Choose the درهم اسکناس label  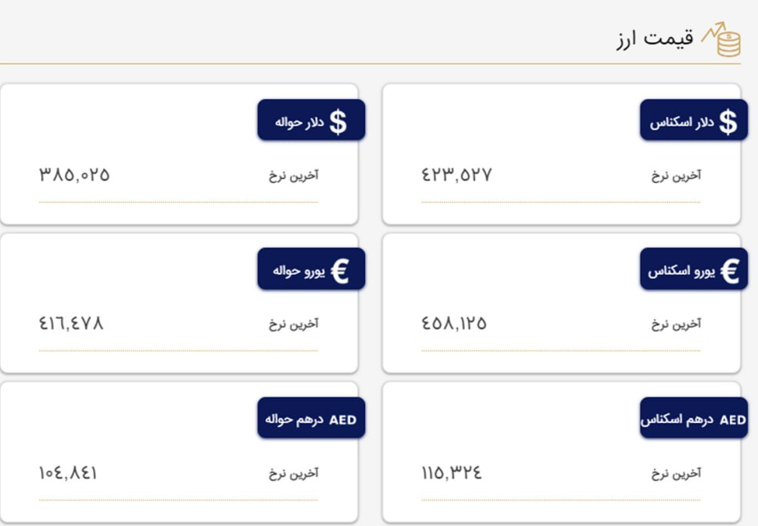(x=677, y=420)
